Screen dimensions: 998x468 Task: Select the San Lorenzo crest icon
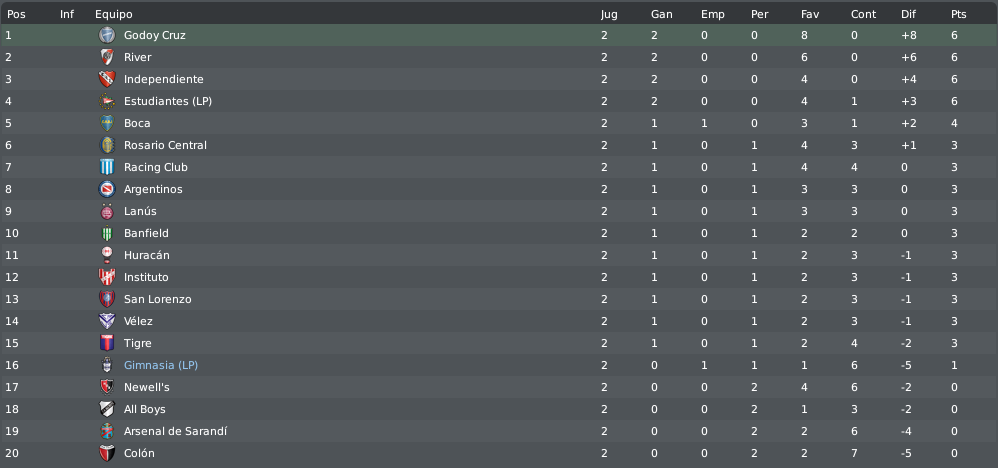click(x=107, y=299)
